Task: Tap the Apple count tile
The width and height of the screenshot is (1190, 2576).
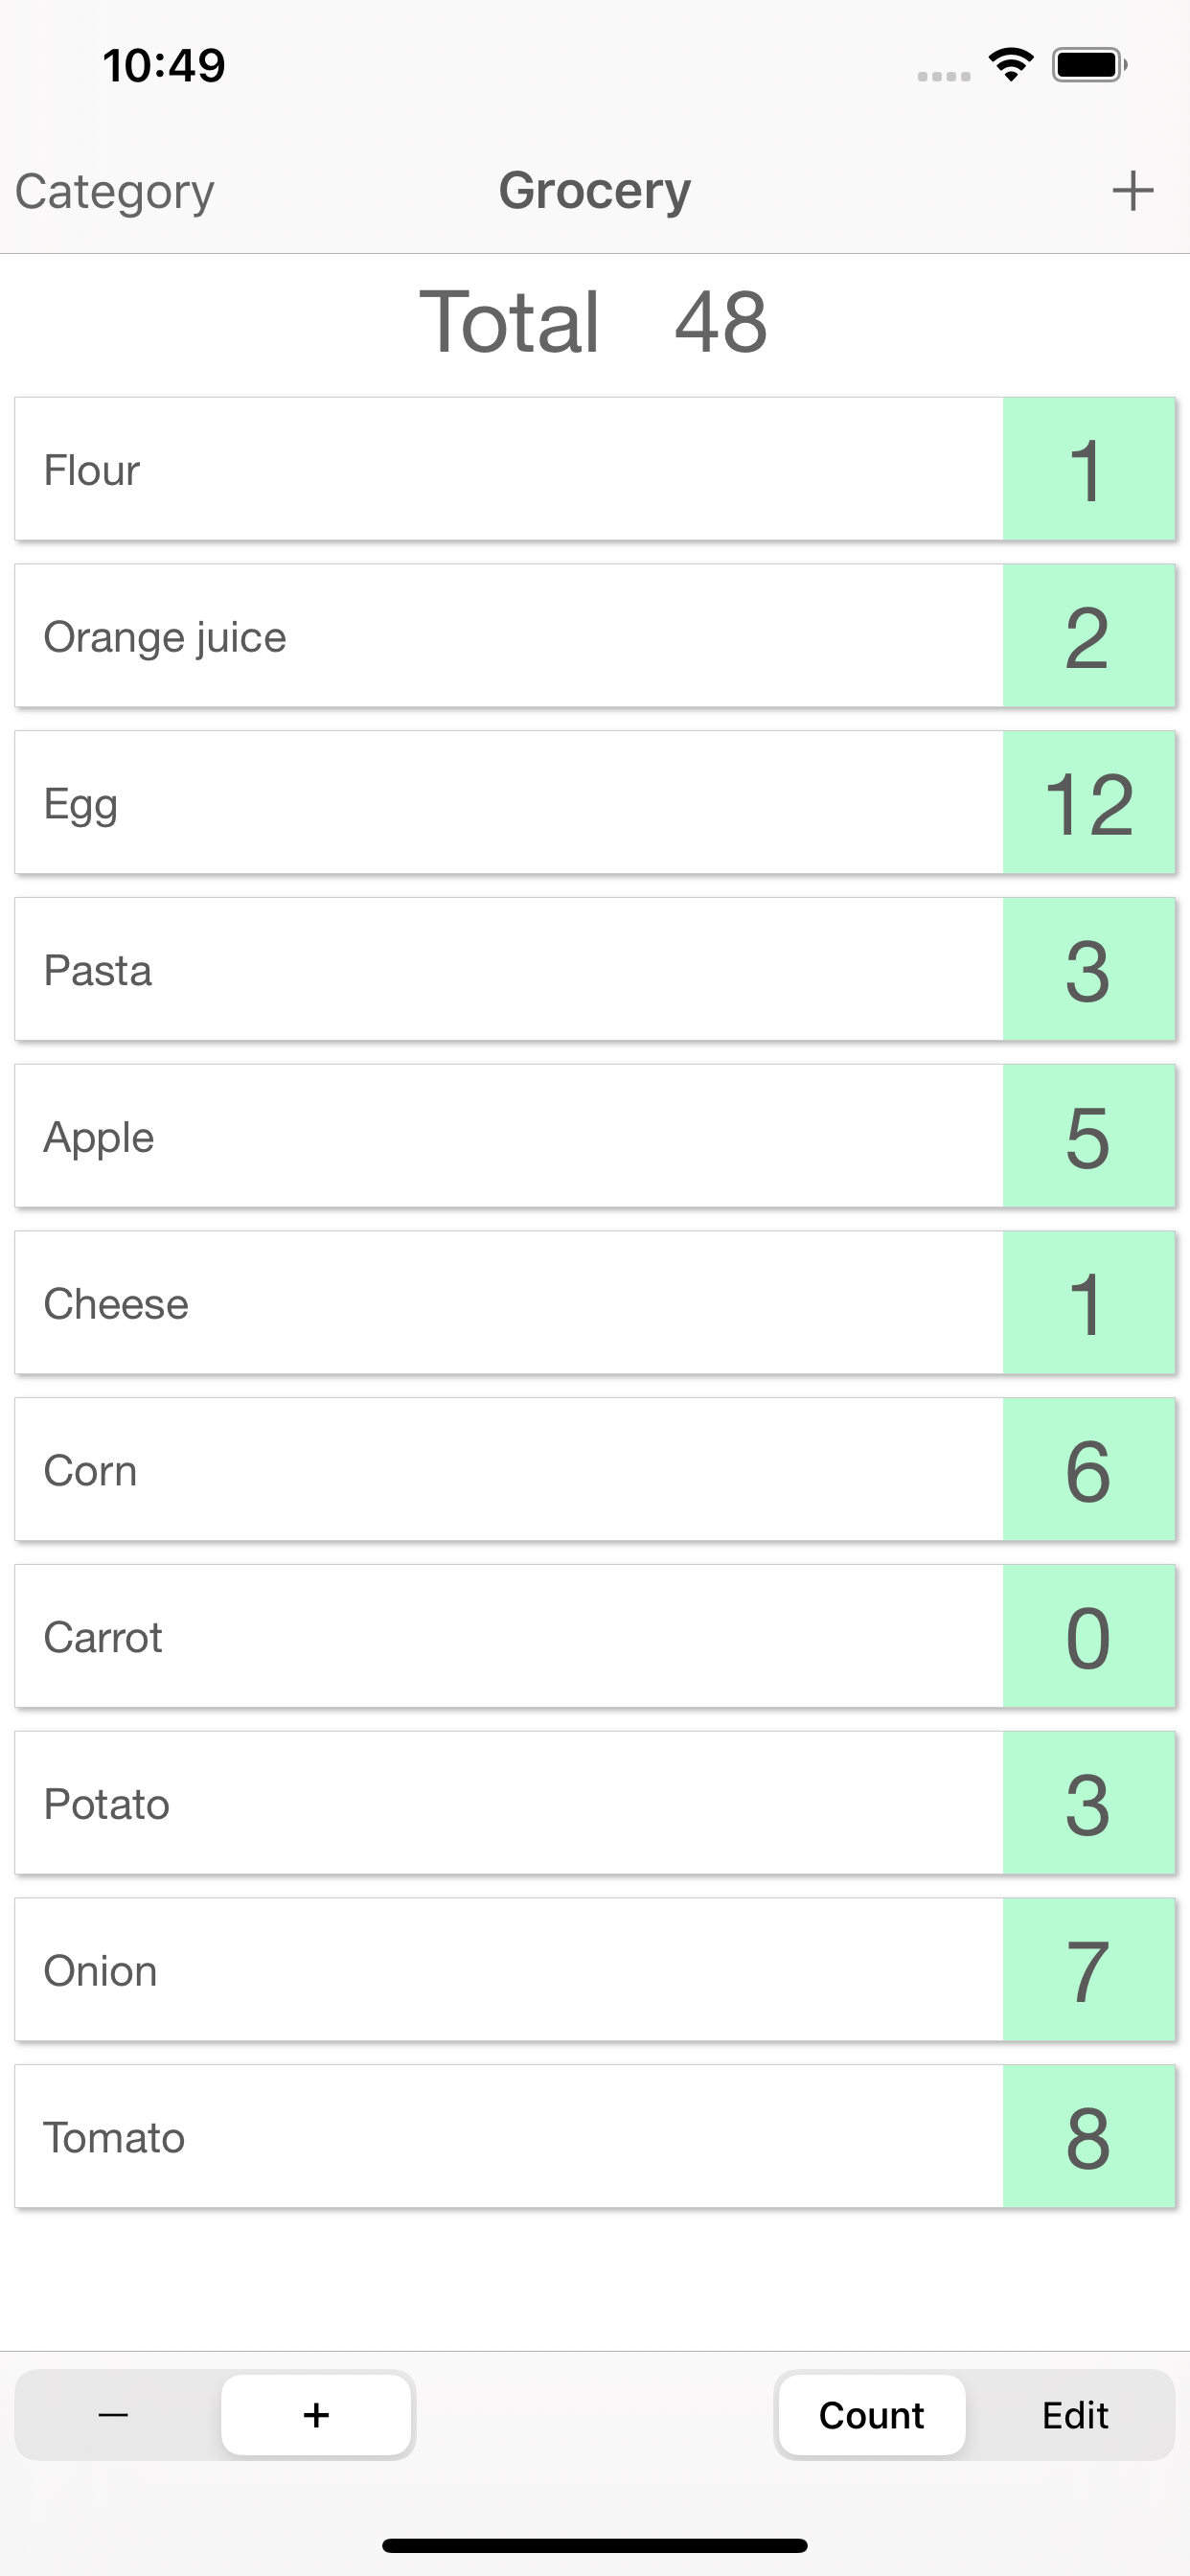Action: [1088, 1137]
